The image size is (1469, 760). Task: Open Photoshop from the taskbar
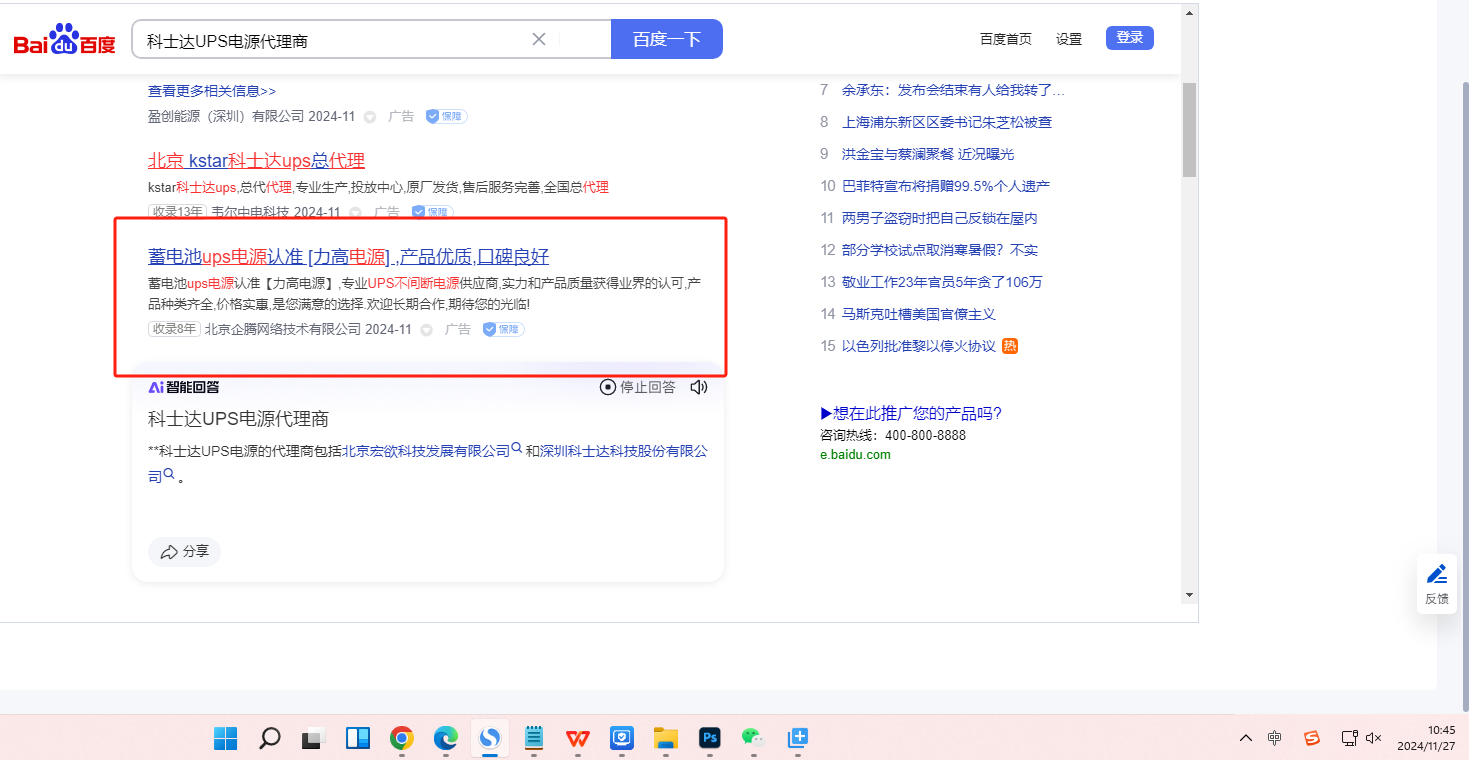711,738
